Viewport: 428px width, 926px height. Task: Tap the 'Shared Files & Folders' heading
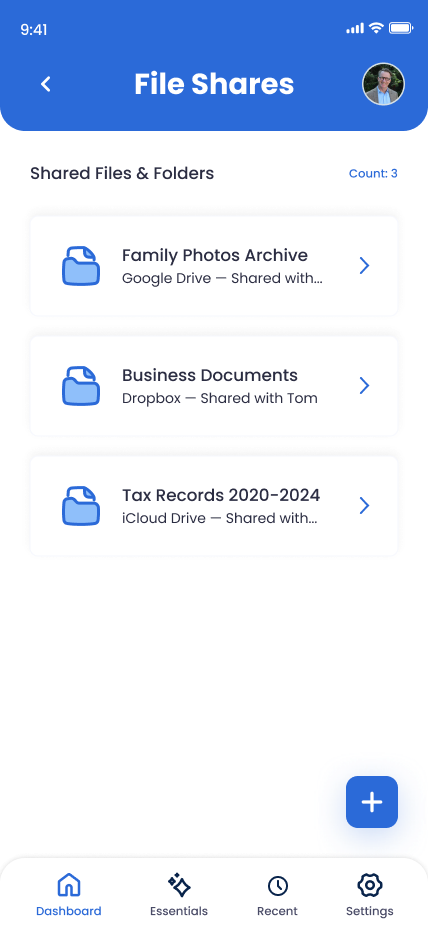click(x=122, y=174)
